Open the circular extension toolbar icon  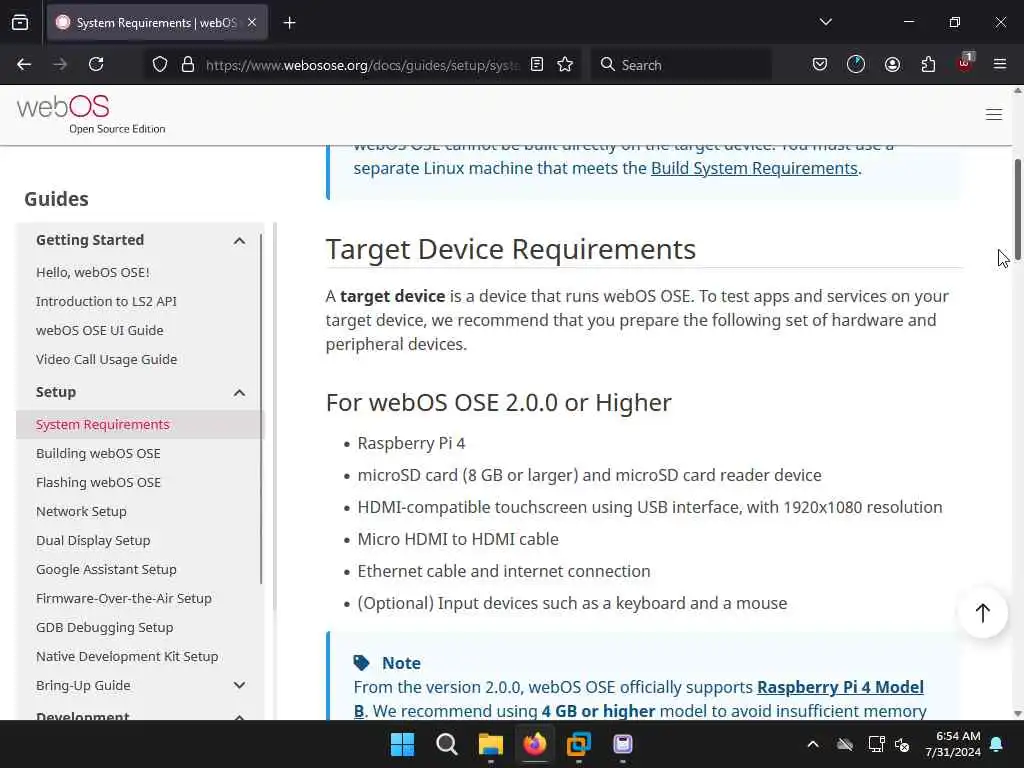(856, 64)
